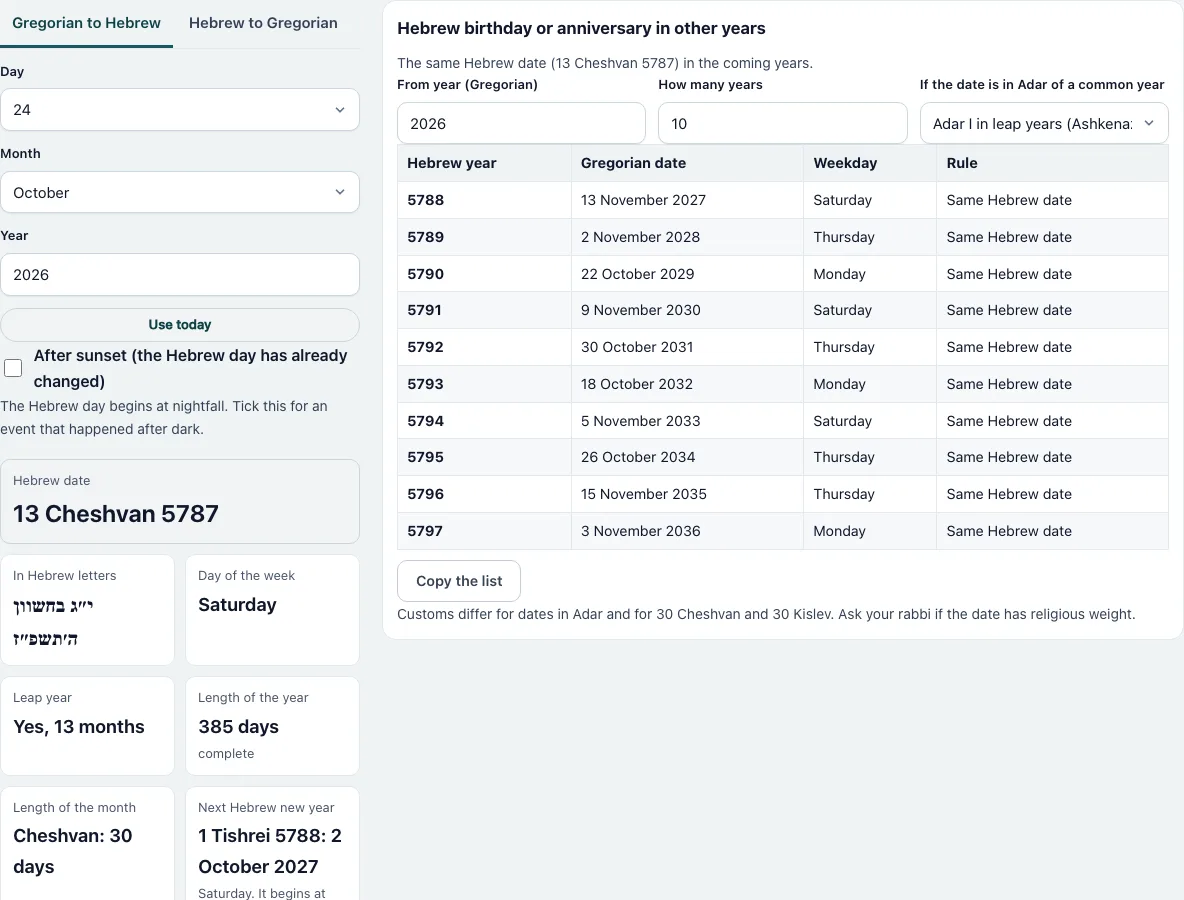This screenshot has width=1184, height=900.
Task: Click the Use today button
Action: (180, 325)
